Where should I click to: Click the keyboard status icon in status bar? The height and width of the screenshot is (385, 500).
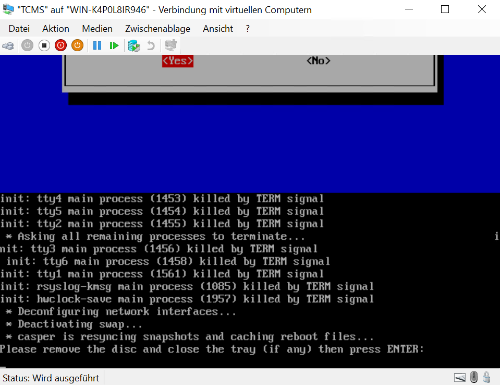point(460,378)
